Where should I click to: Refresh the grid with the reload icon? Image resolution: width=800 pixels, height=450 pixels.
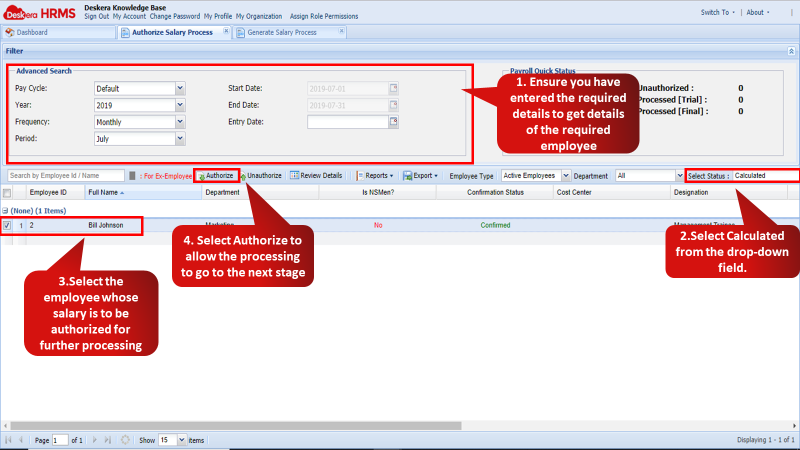coord(125,439)
